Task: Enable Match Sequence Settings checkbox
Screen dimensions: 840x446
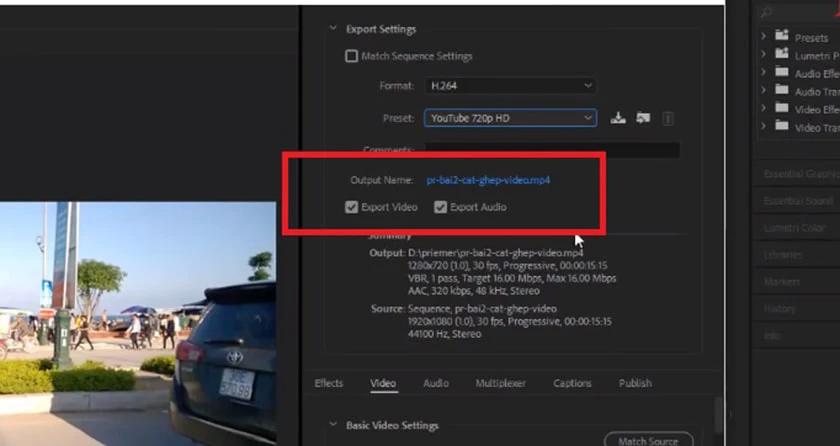Action: coord(351,56)
